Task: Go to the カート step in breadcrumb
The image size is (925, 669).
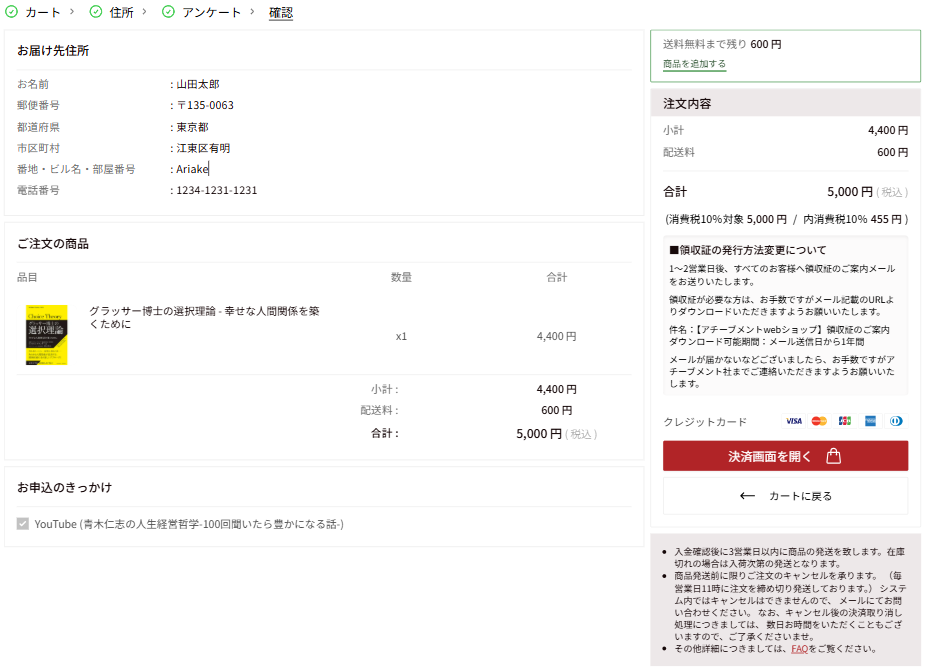Action: click(42, 12)
